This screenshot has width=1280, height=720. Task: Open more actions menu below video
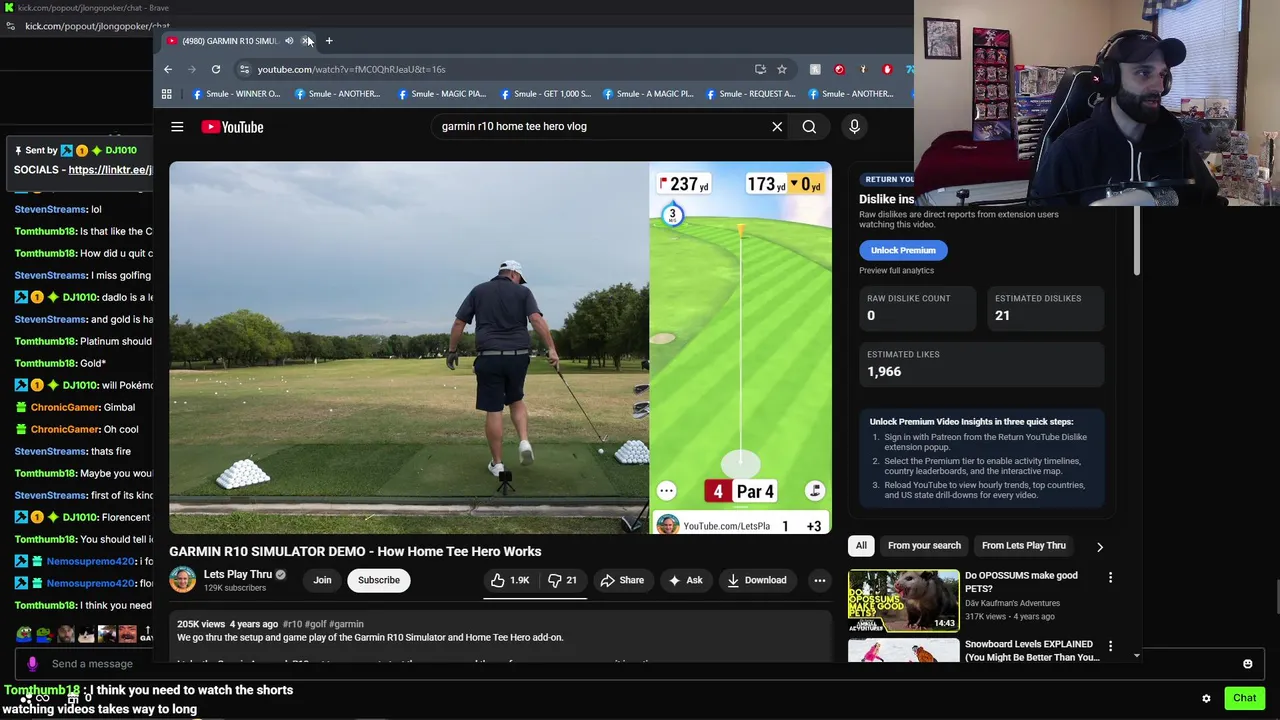(x=820, y=580)
